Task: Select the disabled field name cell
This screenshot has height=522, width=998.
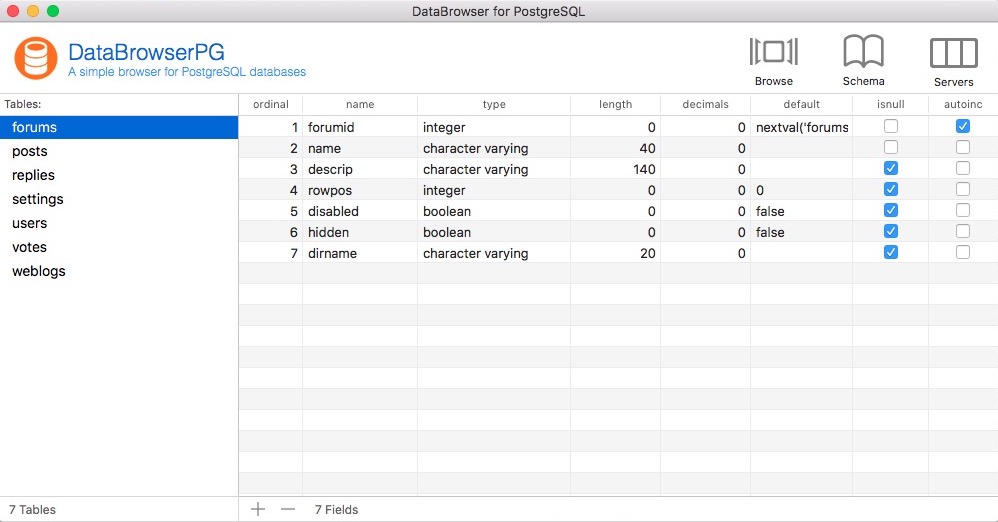Action: (360, 211)
